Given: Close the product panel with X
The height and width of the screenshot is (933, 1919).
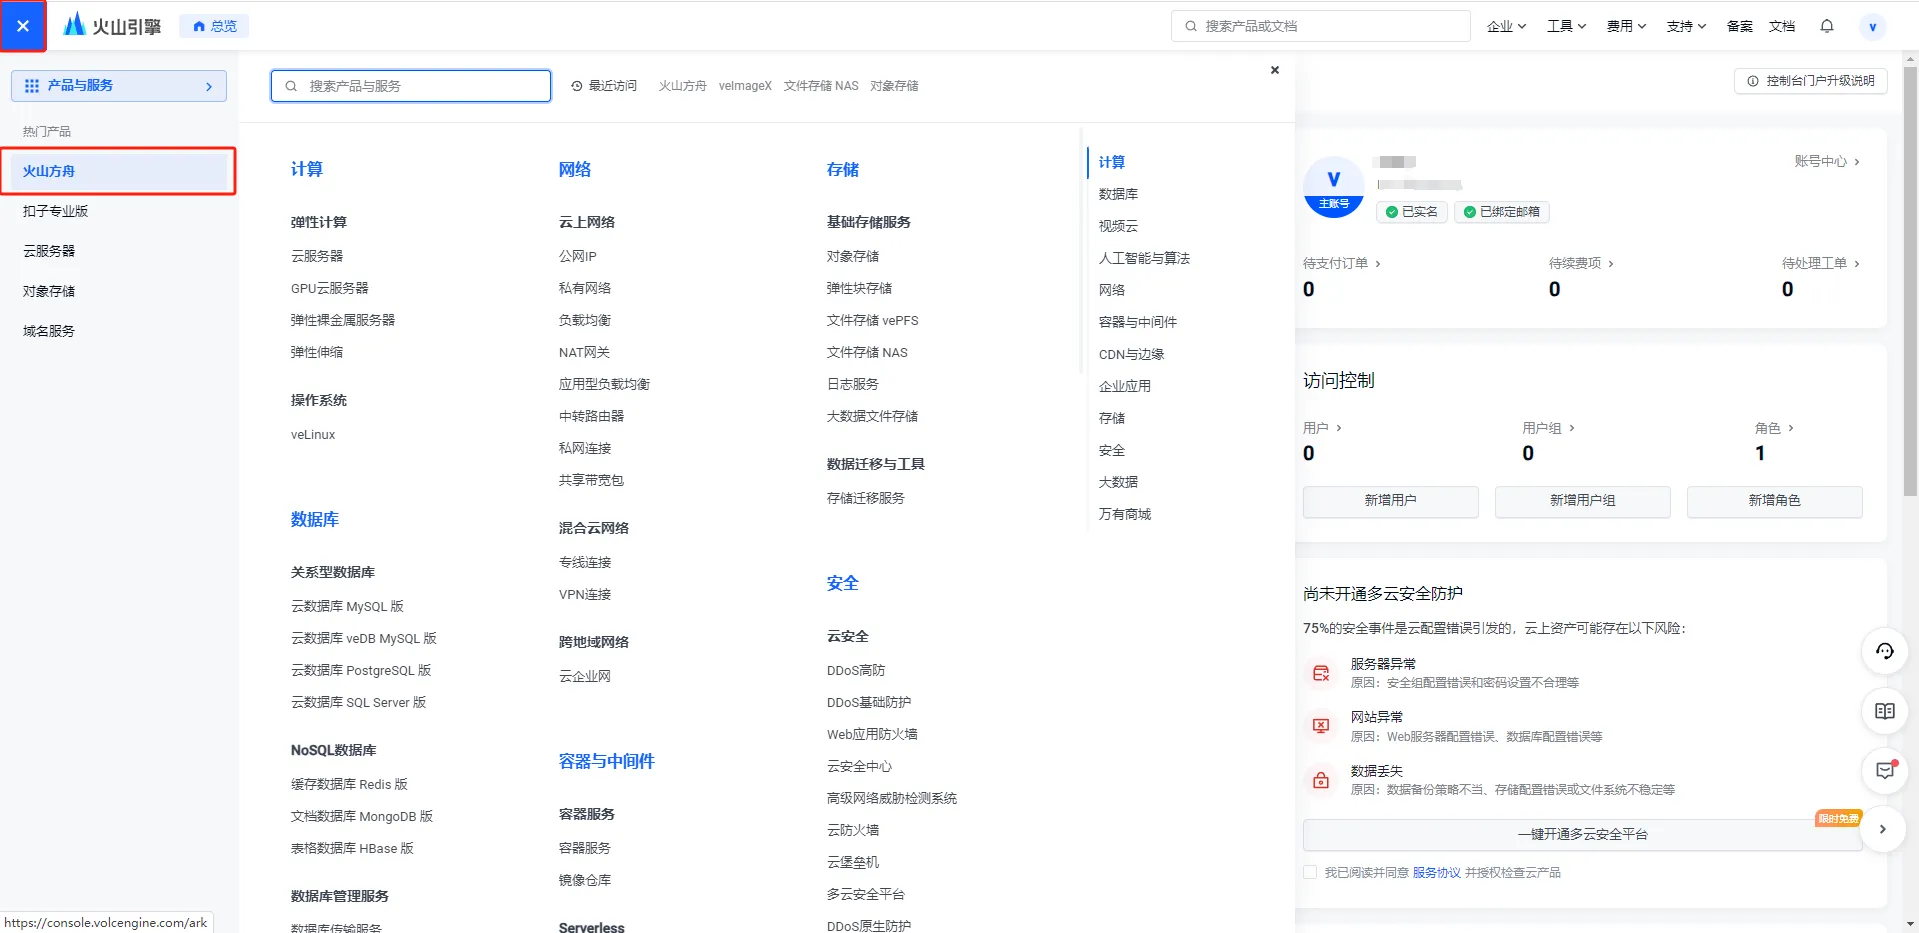Looking at the screenshot, I should [x=1274, y=70].
